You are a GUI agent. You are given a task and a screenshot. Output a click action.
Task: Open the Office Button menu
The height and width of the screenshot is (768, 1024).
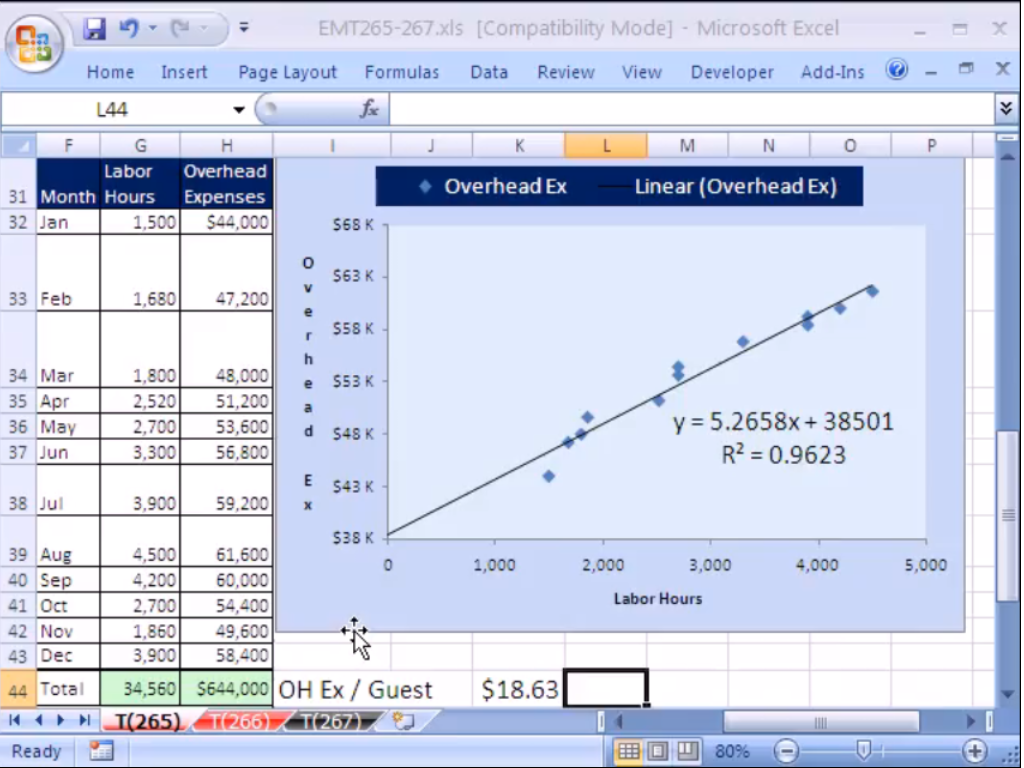pyautogui.click(x=34, y=43)
